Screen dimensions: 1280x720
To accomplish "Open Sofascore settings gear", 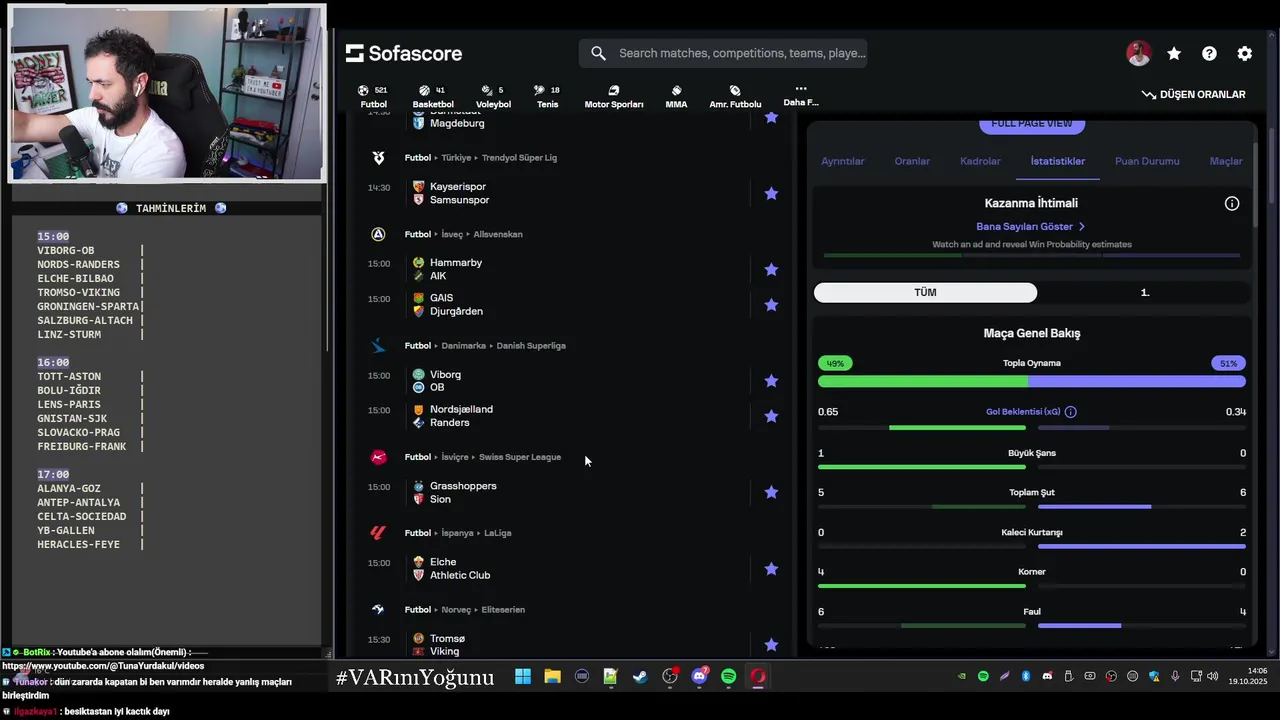I will pyautogui.click(x=1244, y=54).
